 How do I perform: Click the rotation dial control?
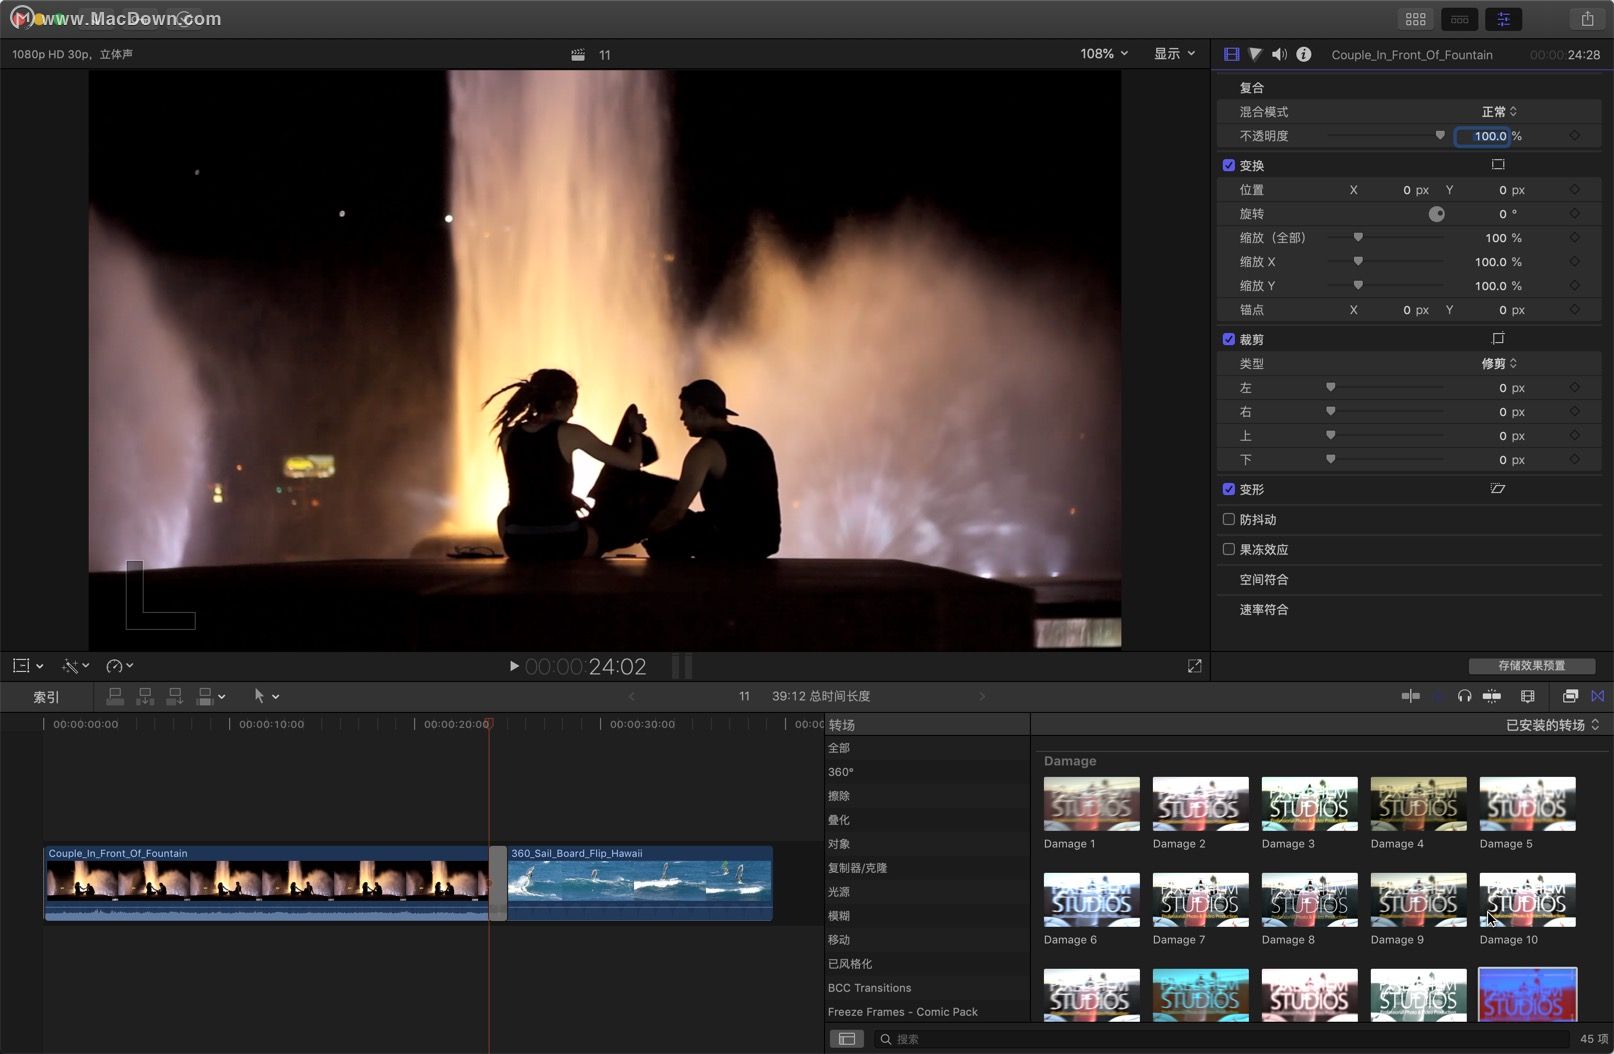click(1436, 214)
